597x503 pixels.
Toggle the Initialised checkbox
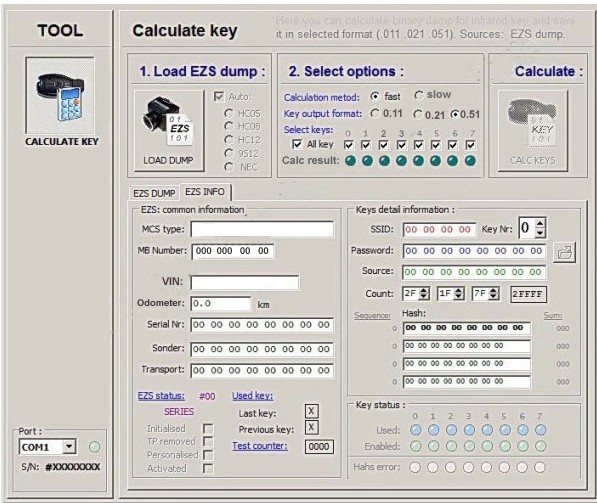208,429
